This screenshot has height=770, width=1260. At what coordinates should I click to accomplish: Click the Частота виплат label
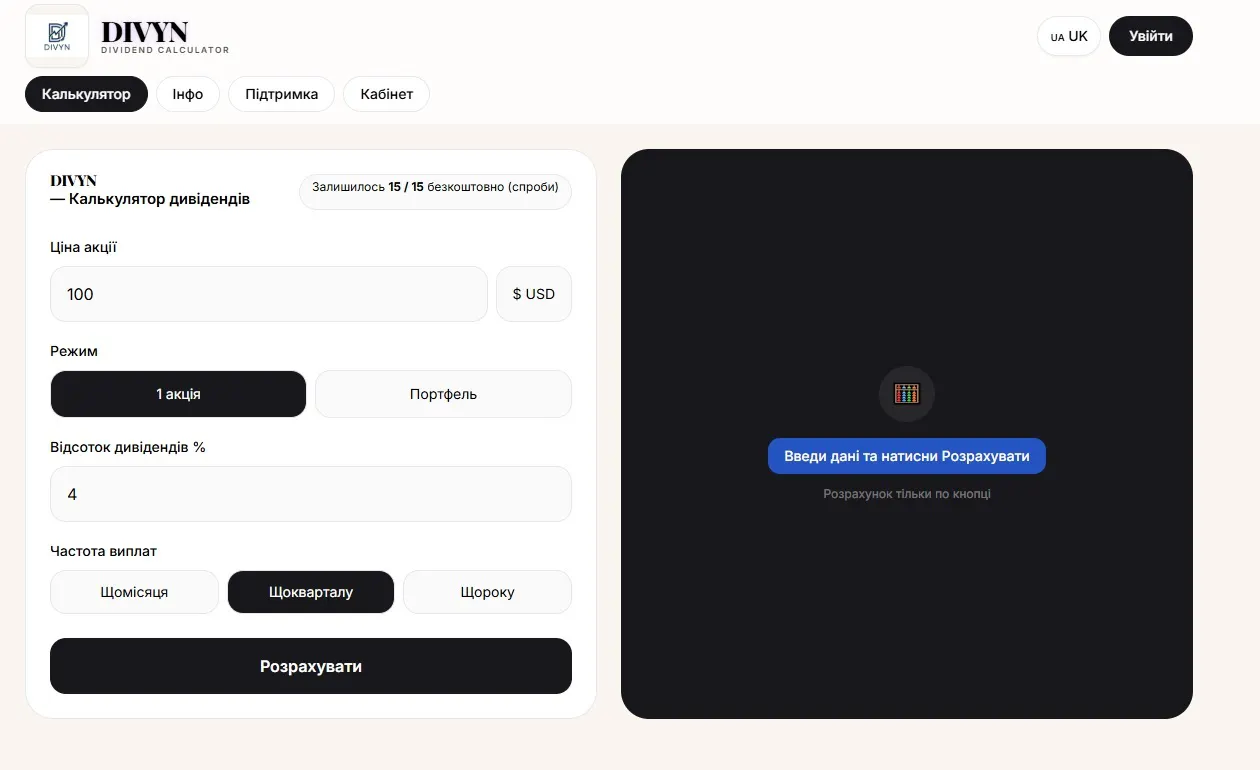click(x=103, y=551)
